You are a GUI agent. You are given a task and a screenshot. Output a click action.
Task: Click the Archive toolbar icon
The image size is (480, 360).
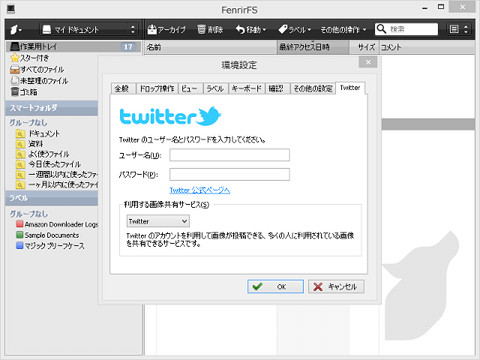pos(166,29)
